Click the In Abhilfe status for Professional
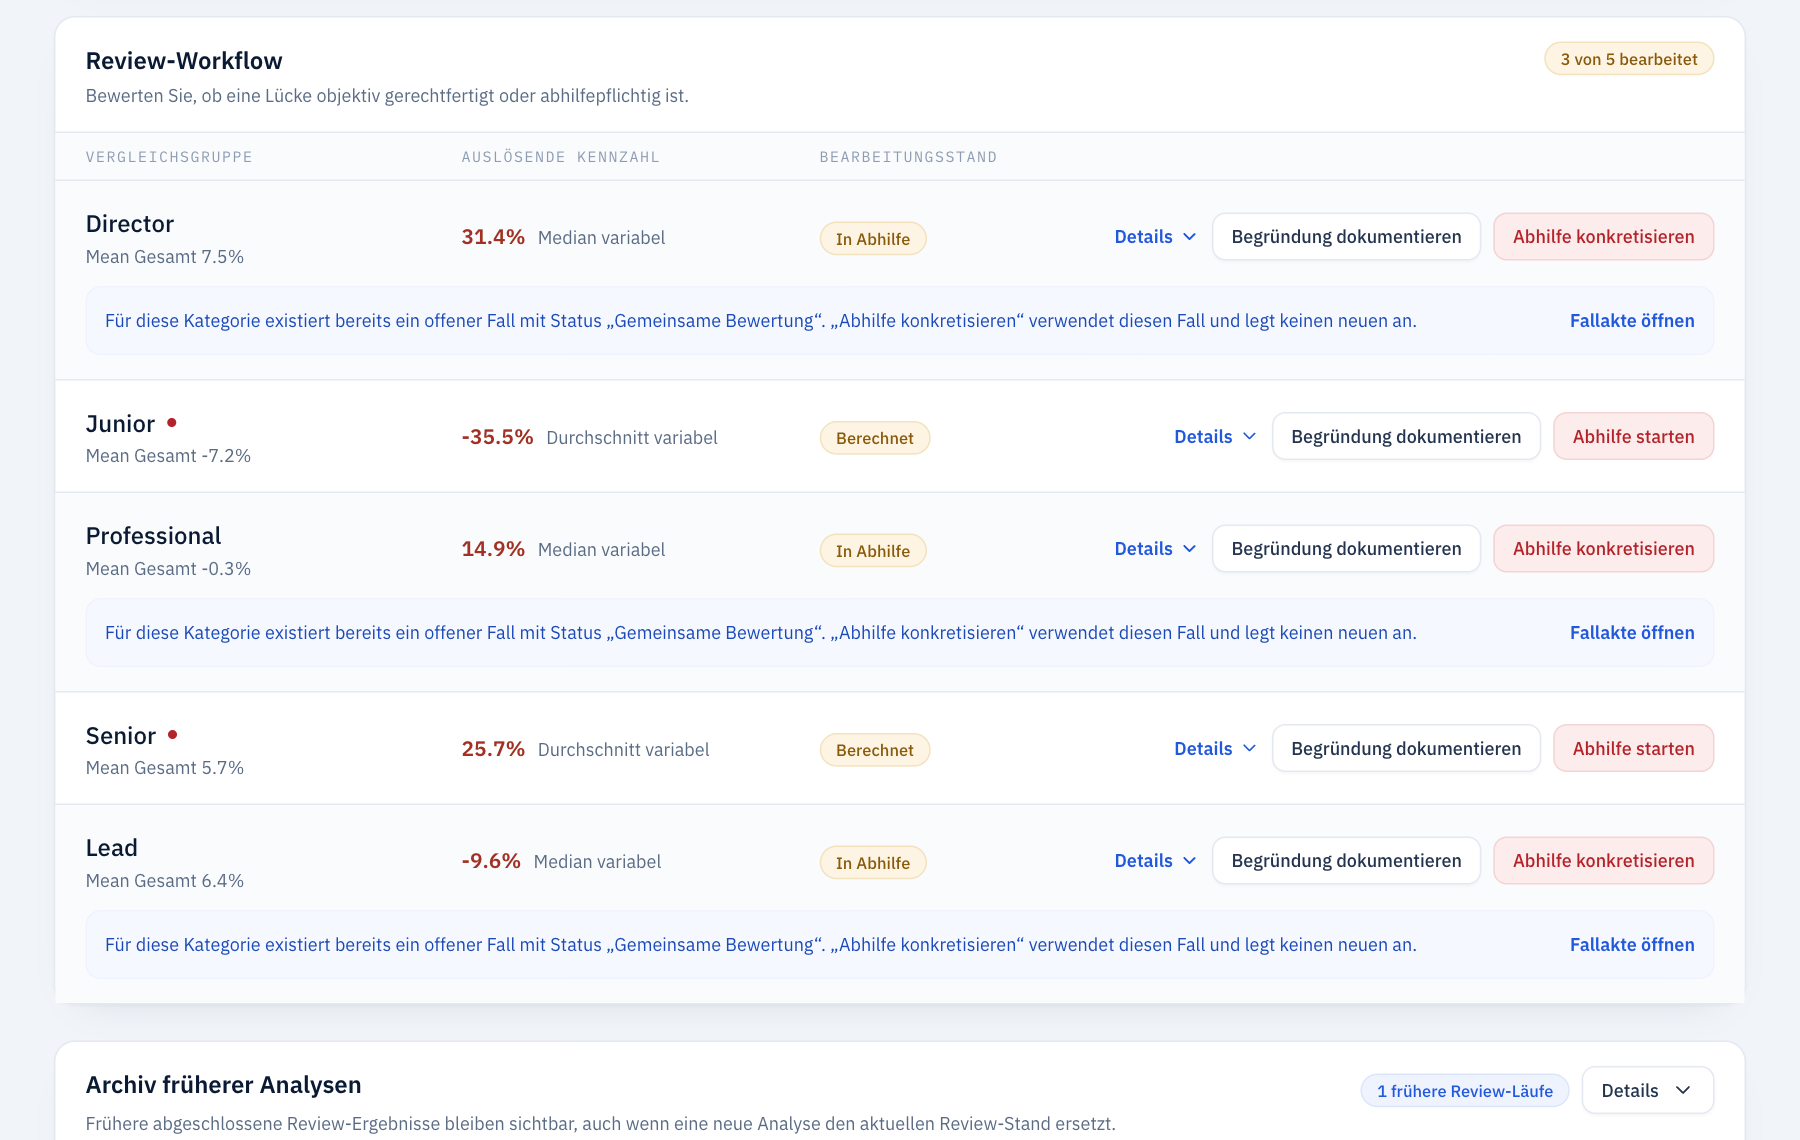This screenshot has height=1140, width=1800. pyautogui.click(x=873, y=551)
